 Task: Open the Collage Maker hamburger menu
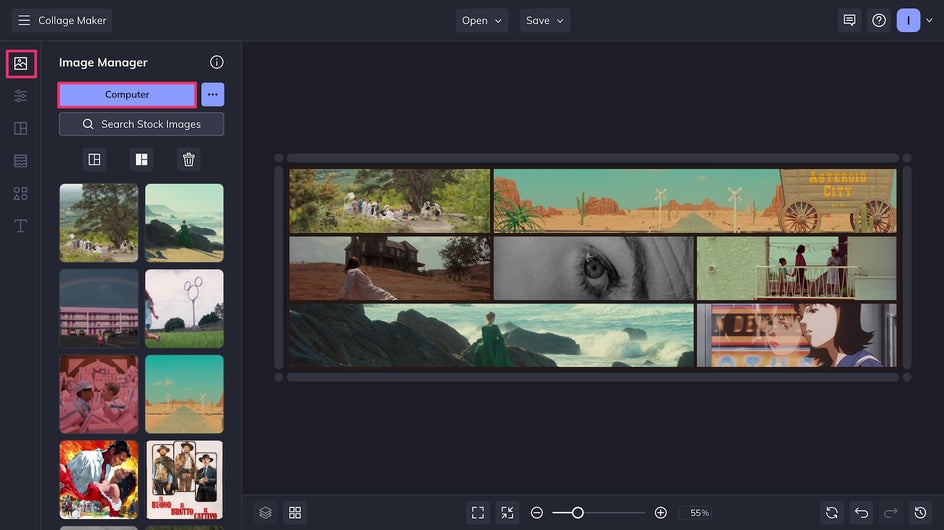click(24, 20)
